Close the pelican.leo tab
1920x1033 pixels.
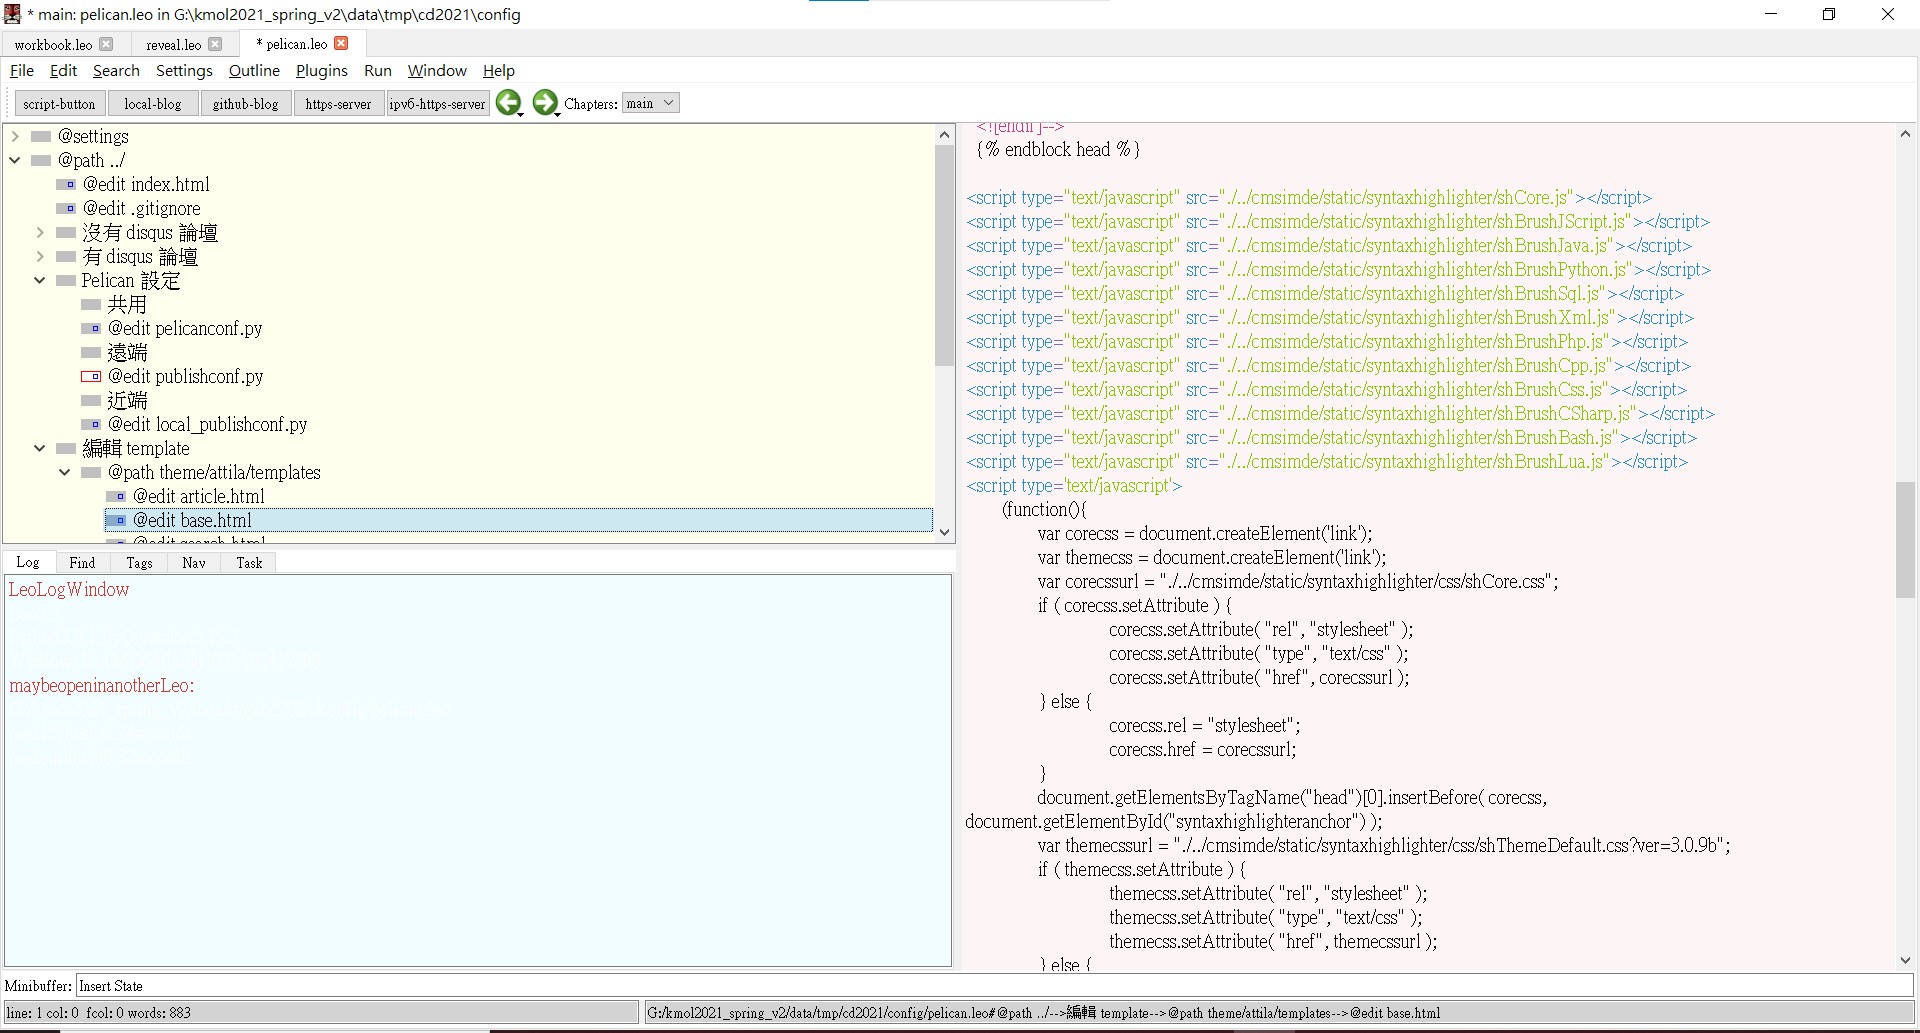coord(341,43)
